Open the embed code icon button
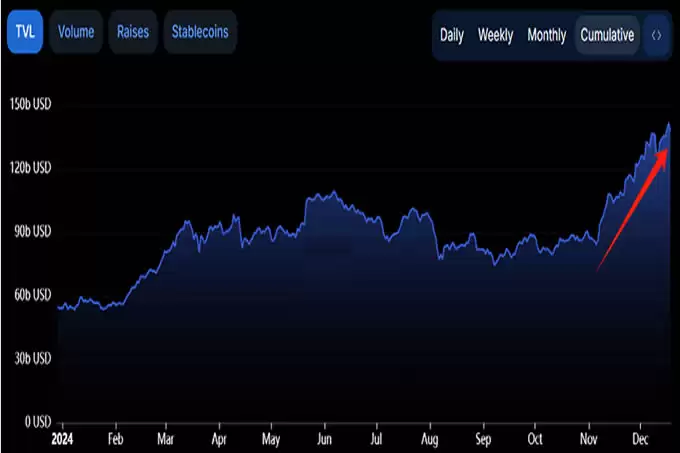The width and height of the screenshot is (680, 453). (657, 36)
